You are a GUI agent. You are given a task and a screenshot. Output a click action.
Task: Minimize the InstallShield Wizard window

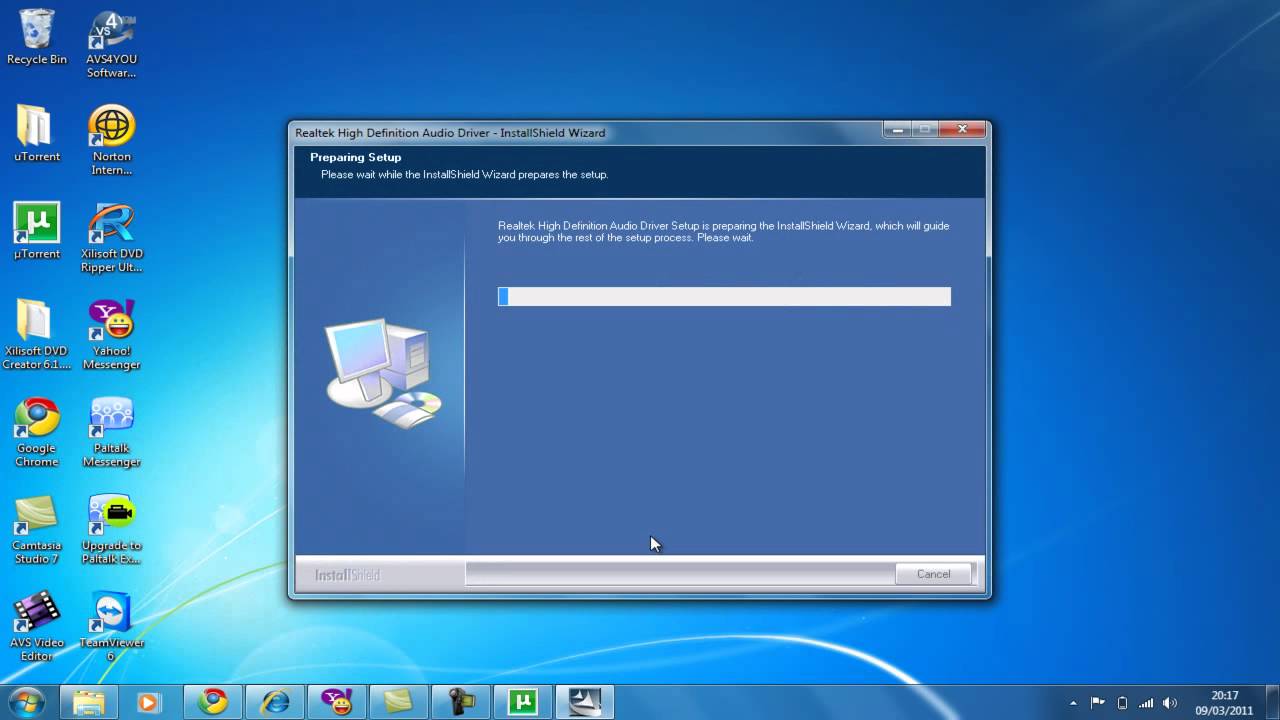point(897,130)
